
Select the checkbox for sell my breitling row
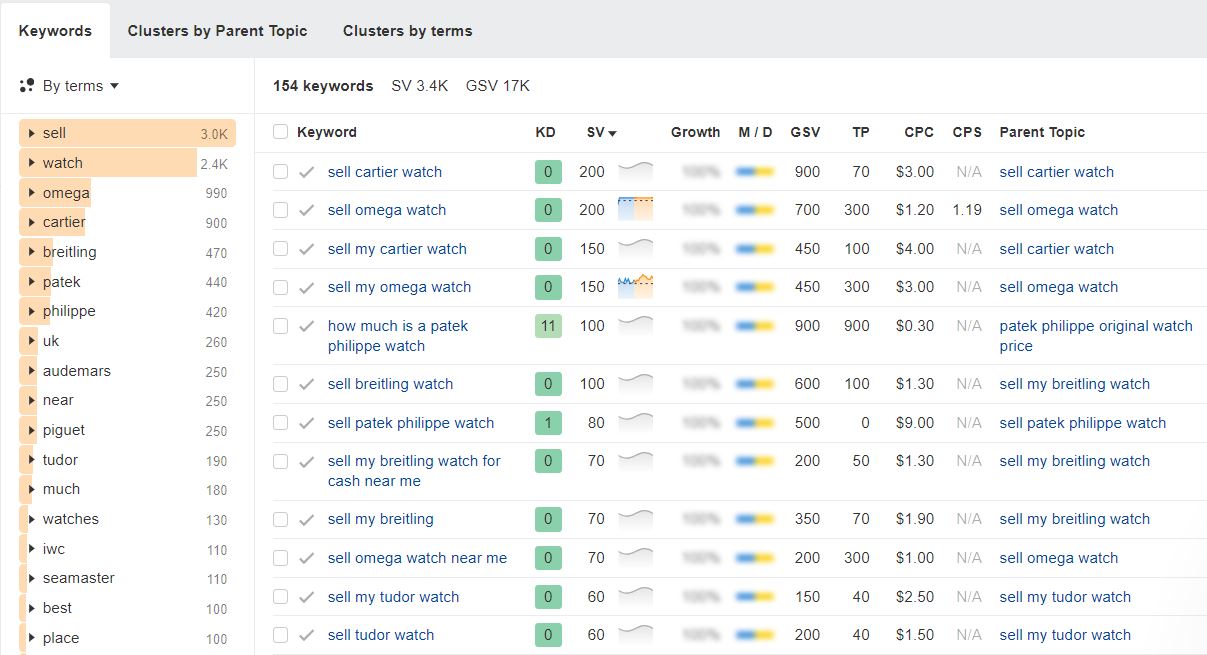click(x=280, y=519)
